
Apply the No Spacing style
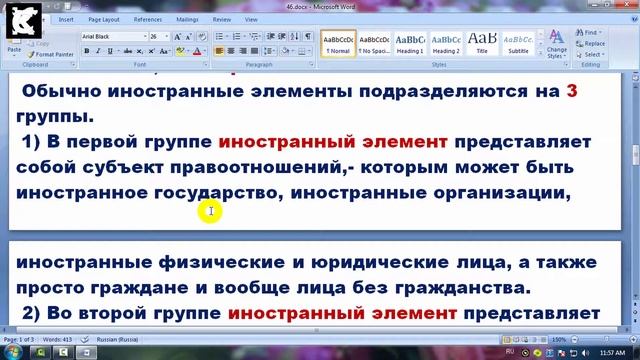point(374,44)
